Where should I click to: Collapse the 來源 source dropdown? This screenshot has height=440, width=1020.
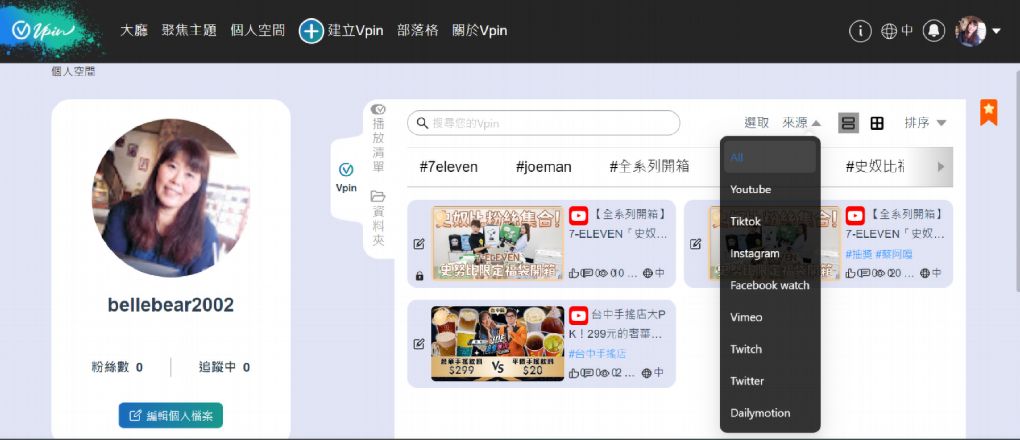[x=801, y=123]
